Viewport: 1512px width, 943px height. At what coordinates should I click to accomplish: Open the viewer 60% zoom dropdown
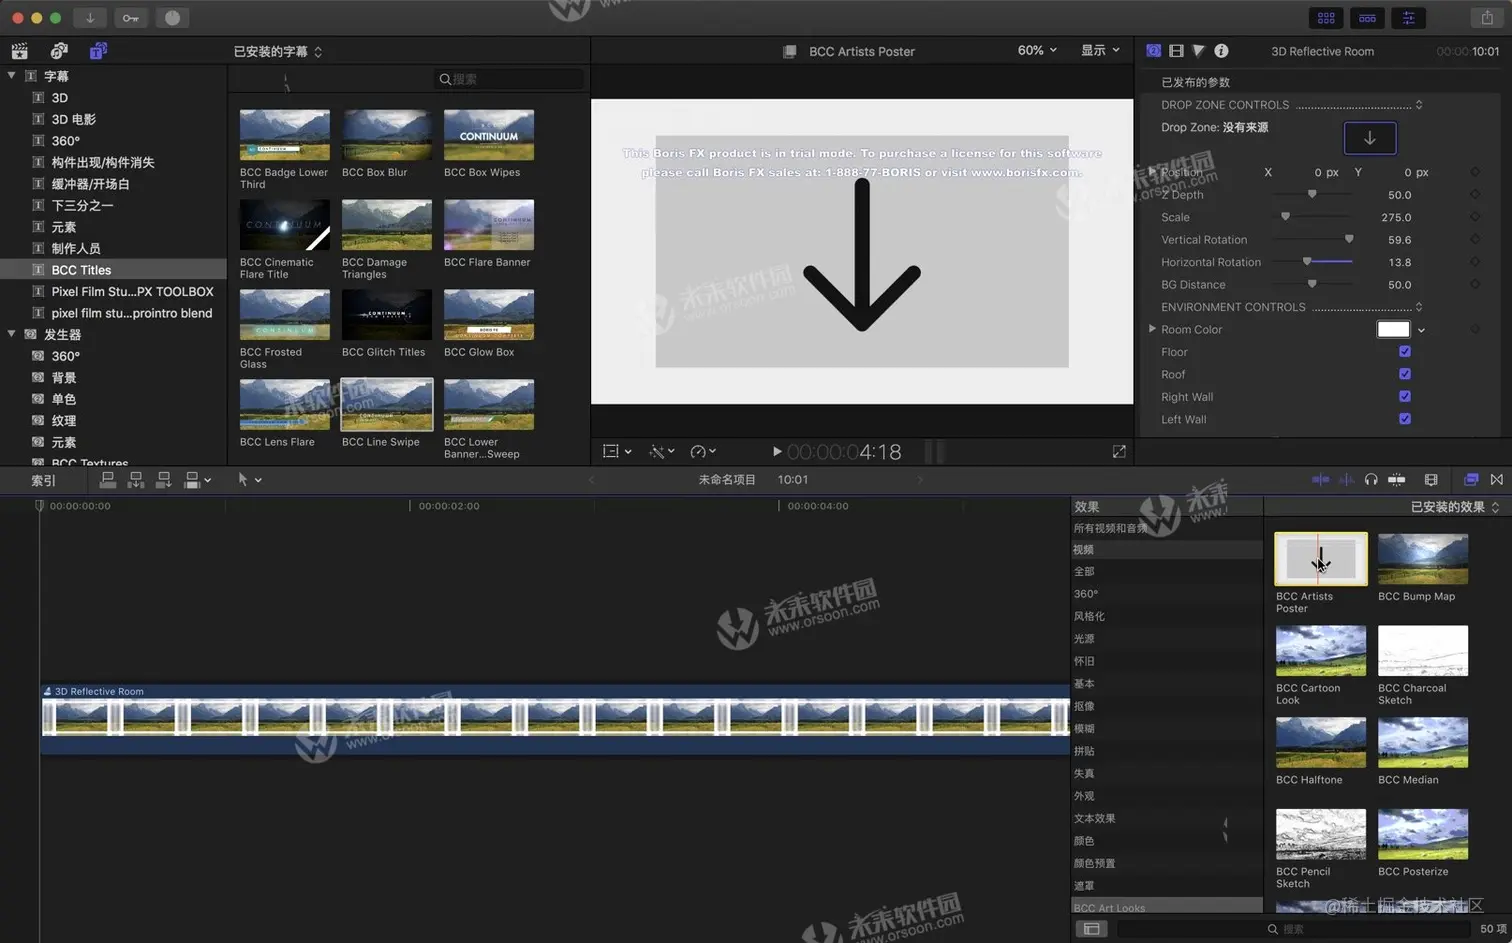(1037, 51)
